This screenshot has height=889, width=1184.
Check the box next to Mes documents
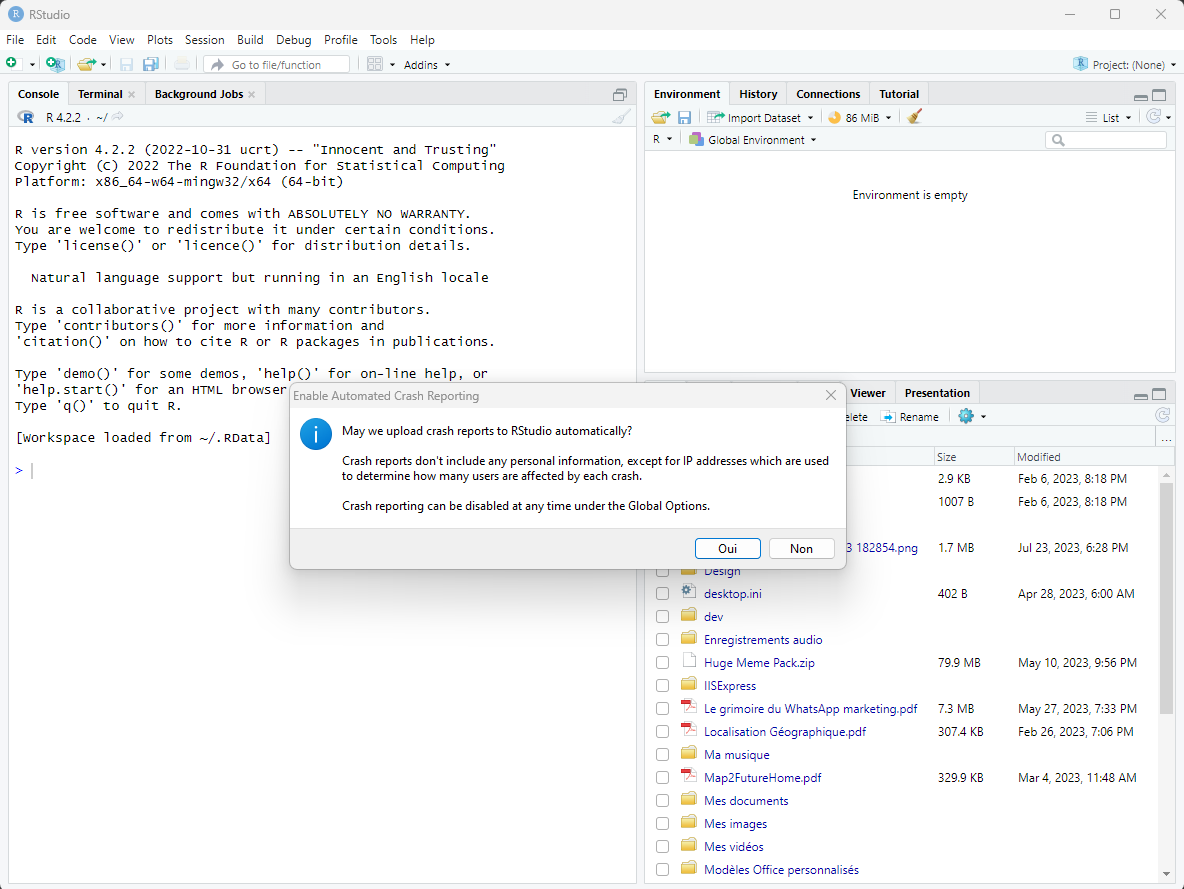point(662,801)
